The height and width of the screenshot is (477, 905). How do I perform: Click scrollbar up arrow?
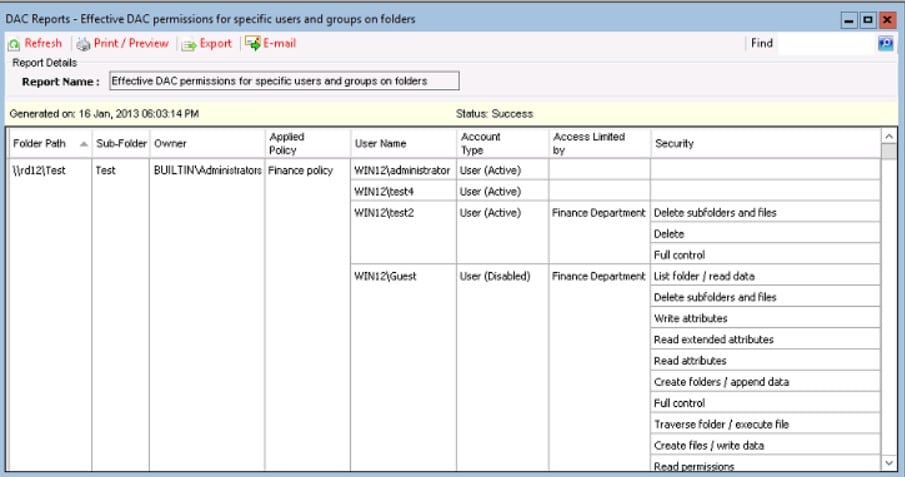pyautogui.click(x=889, y=136)
